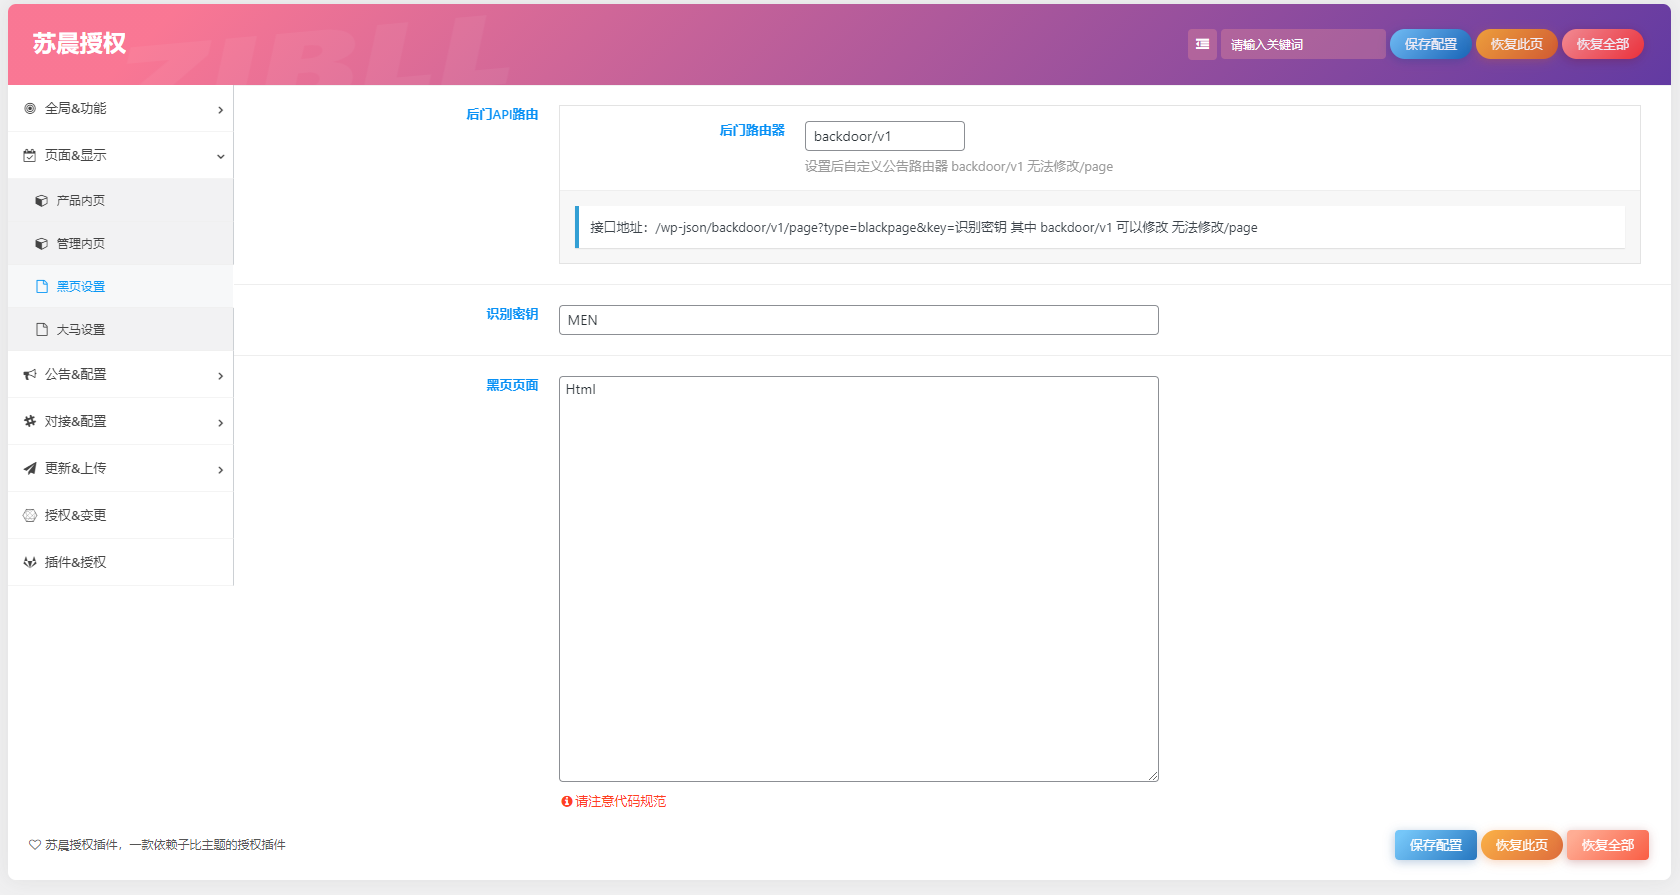This screenshot has height=895, width=1680.
Task: Open the 更新&上传 menu section
Action: [x=120, y=468]
